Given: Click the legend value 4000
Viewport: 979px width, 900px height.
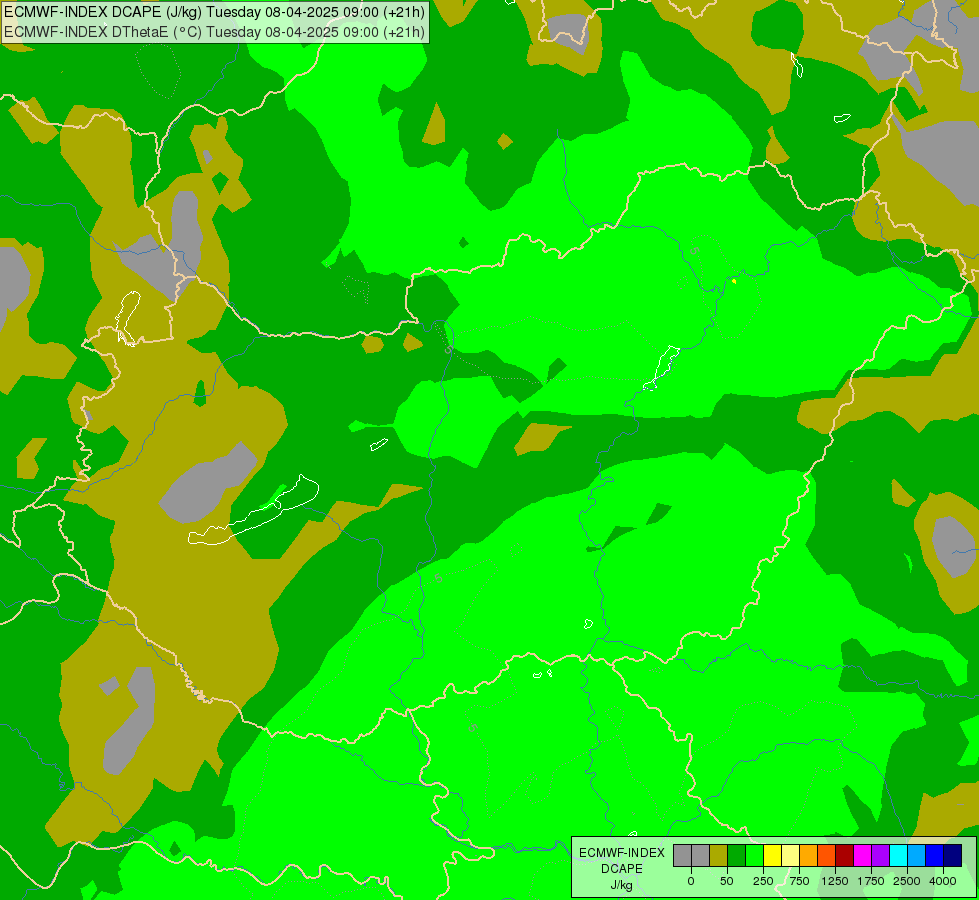Looking at the screenshot, I should click(943, 881).
